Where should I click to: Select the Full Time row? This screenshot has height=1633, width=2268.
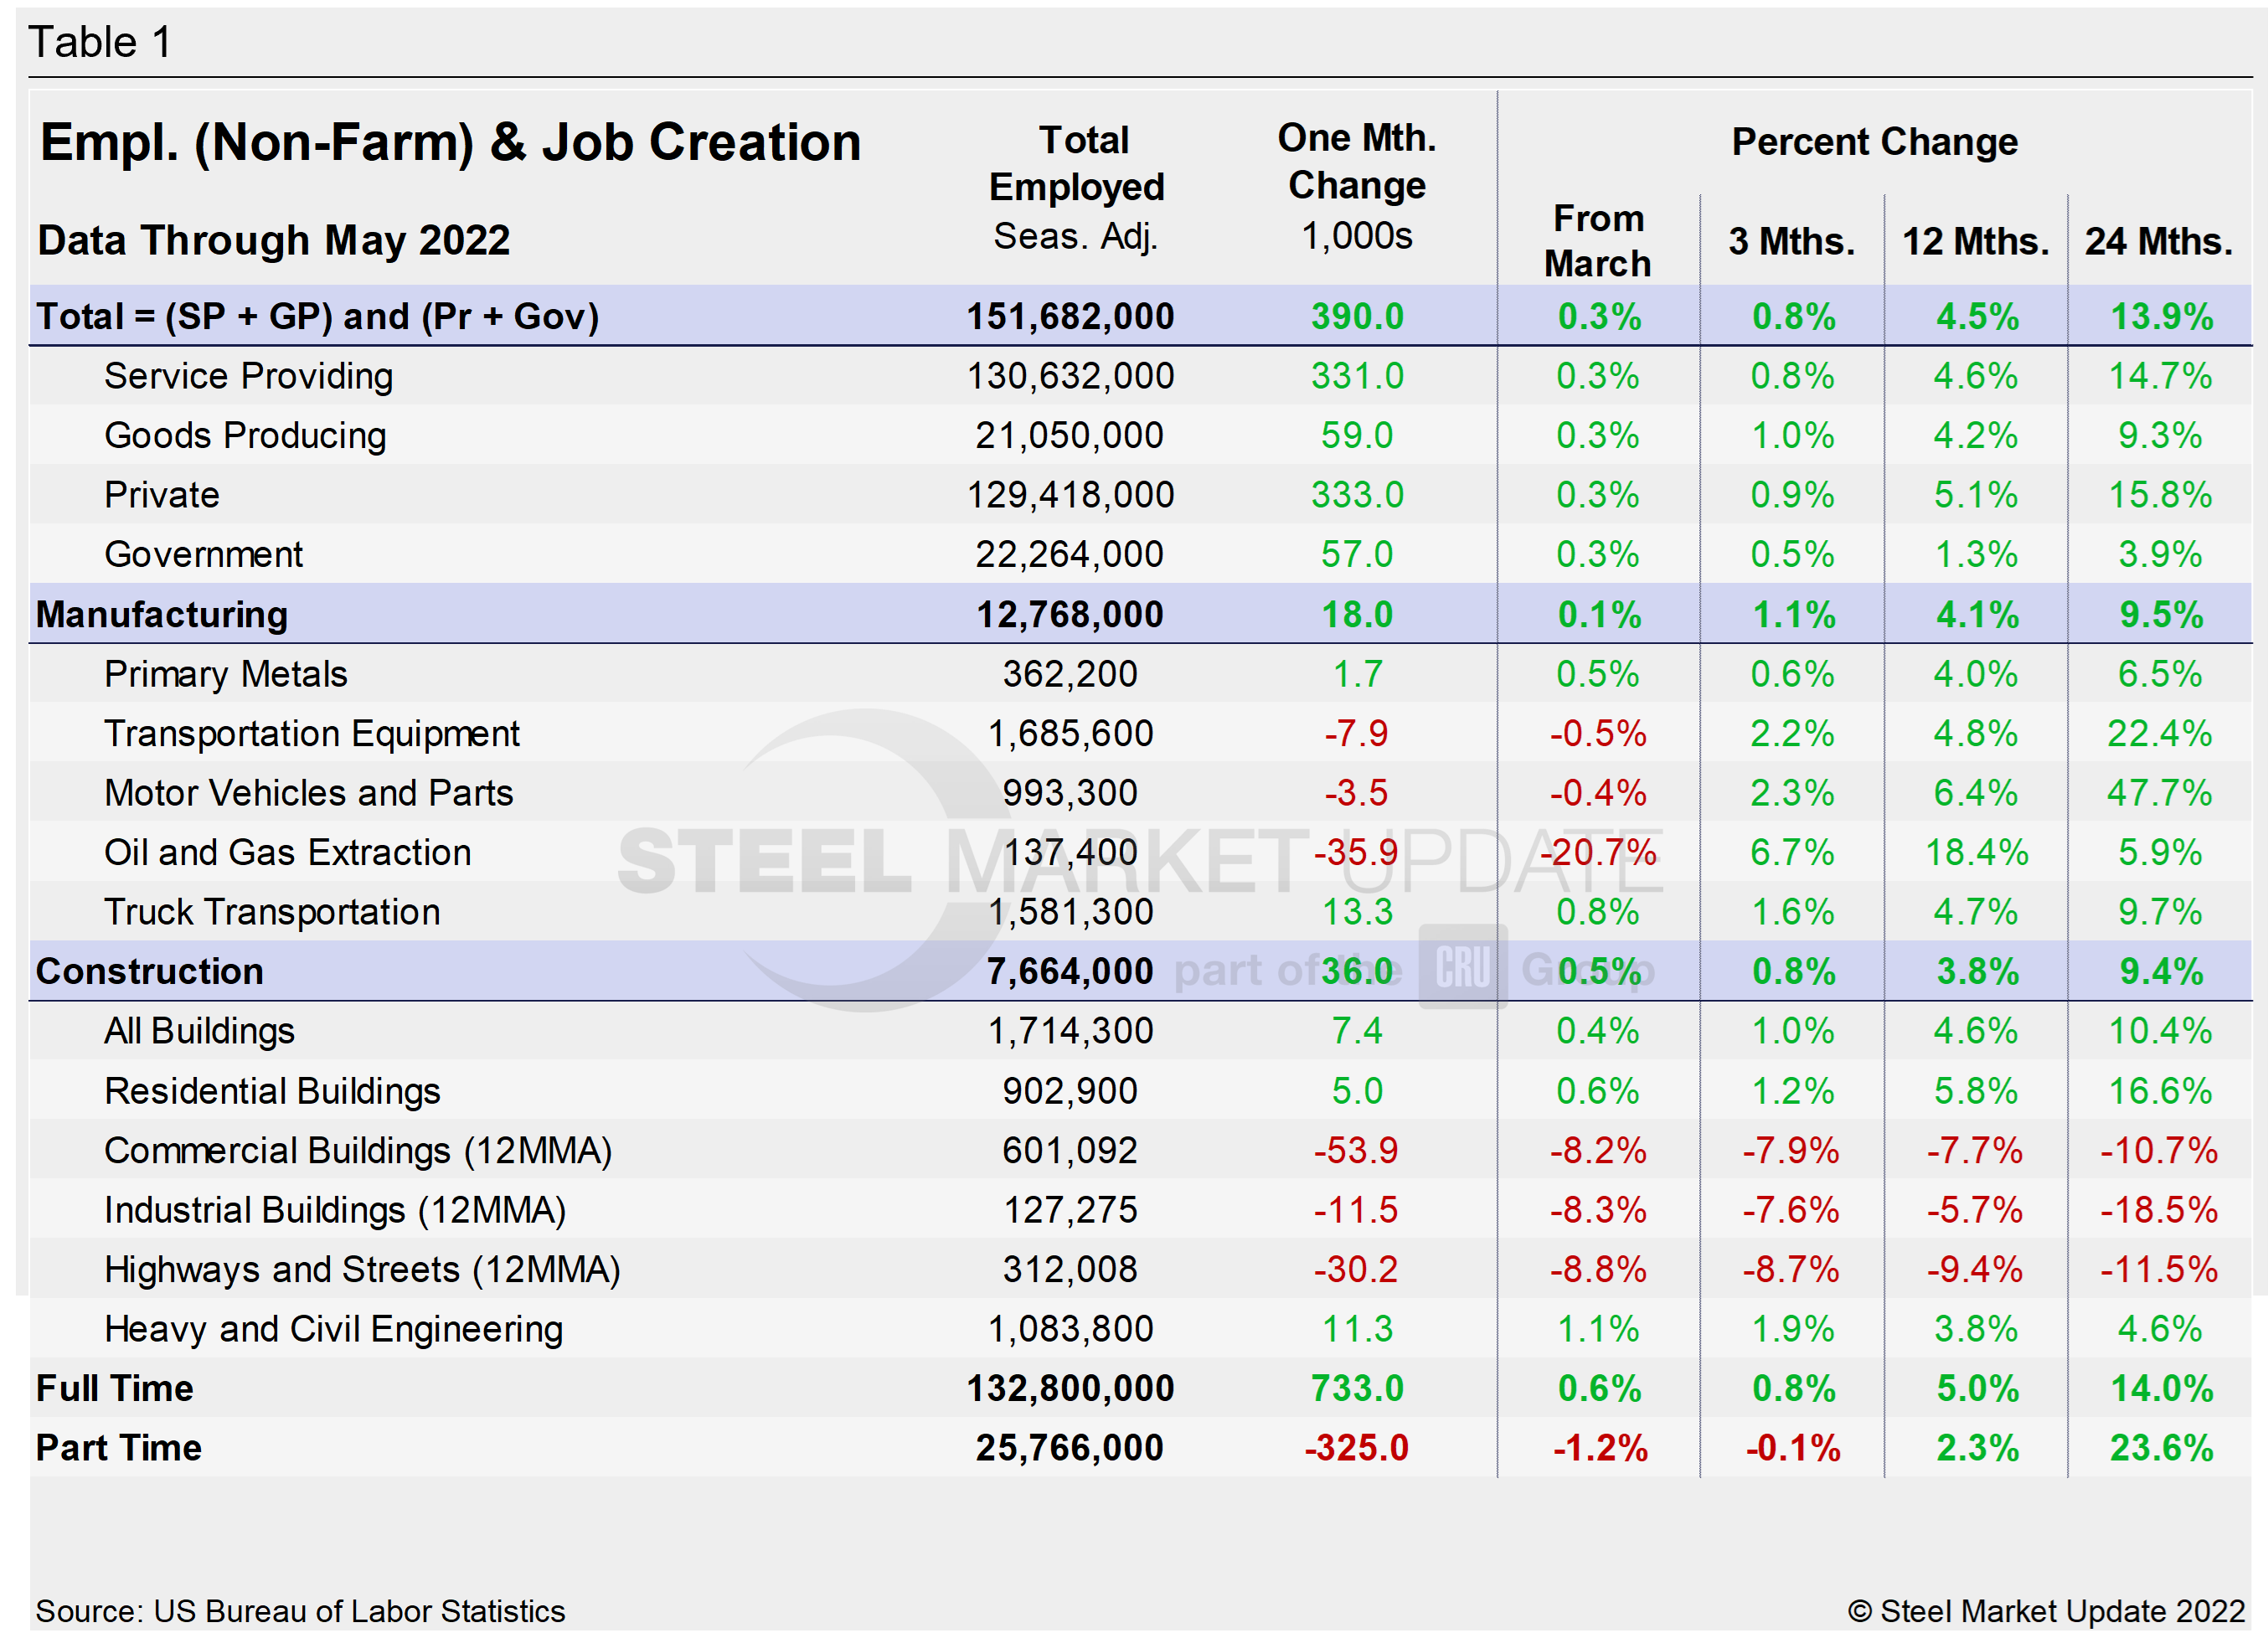(x=114, y=1388)
